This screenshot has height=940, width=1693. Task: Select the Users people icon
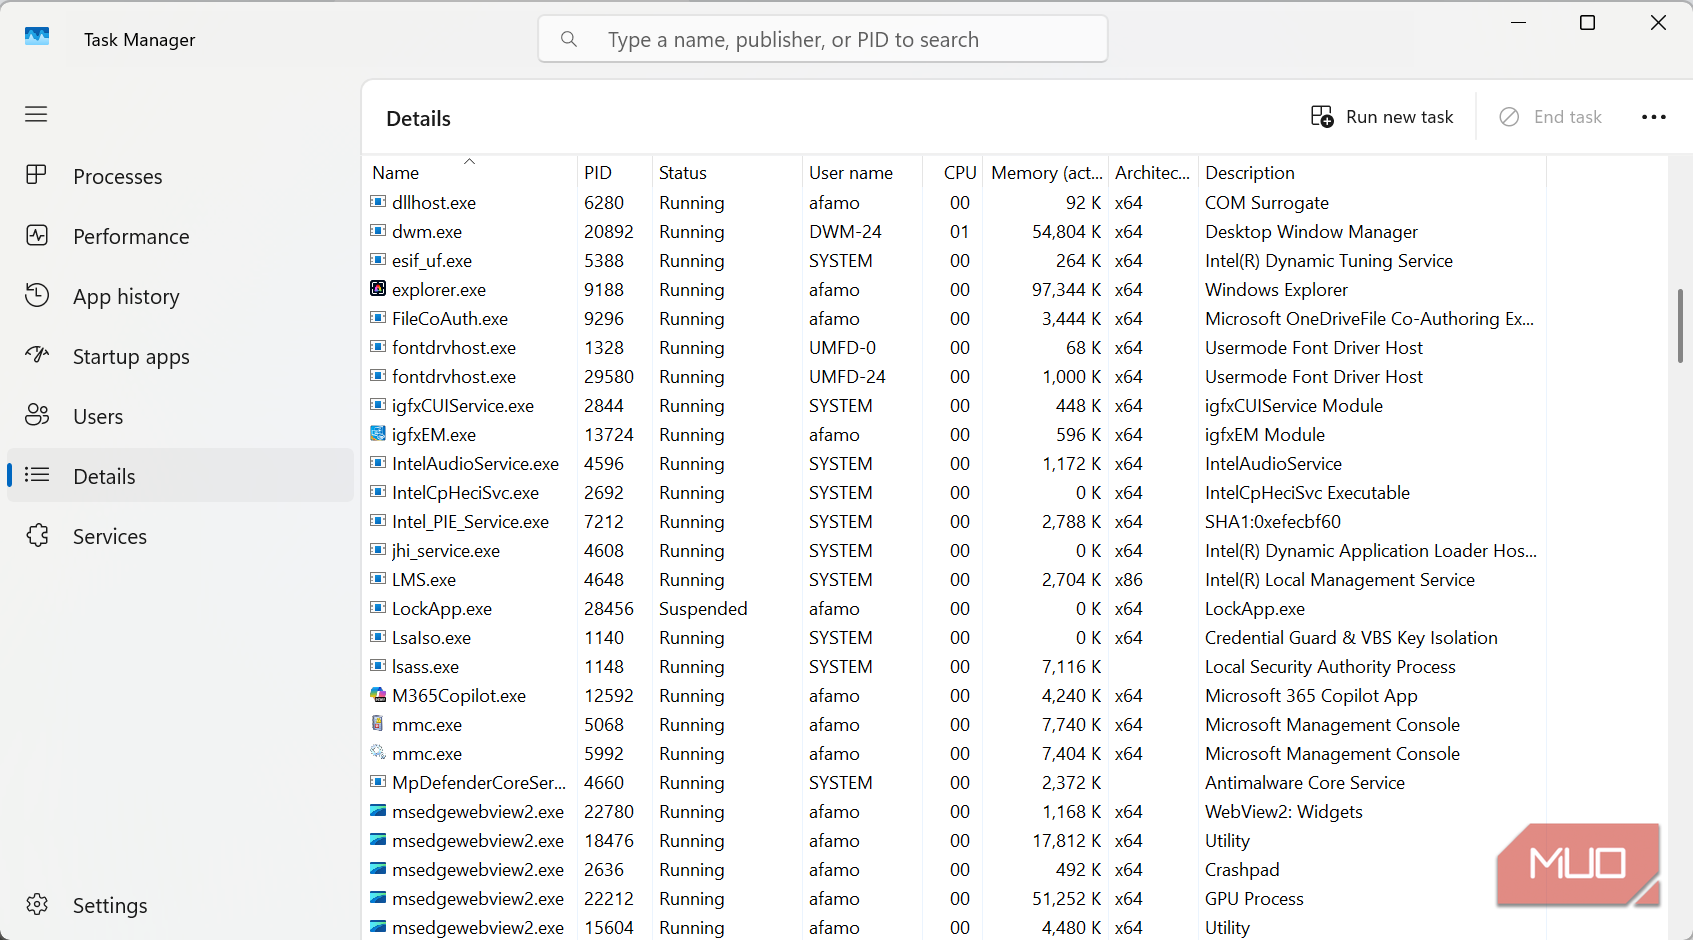coord(37,415)
